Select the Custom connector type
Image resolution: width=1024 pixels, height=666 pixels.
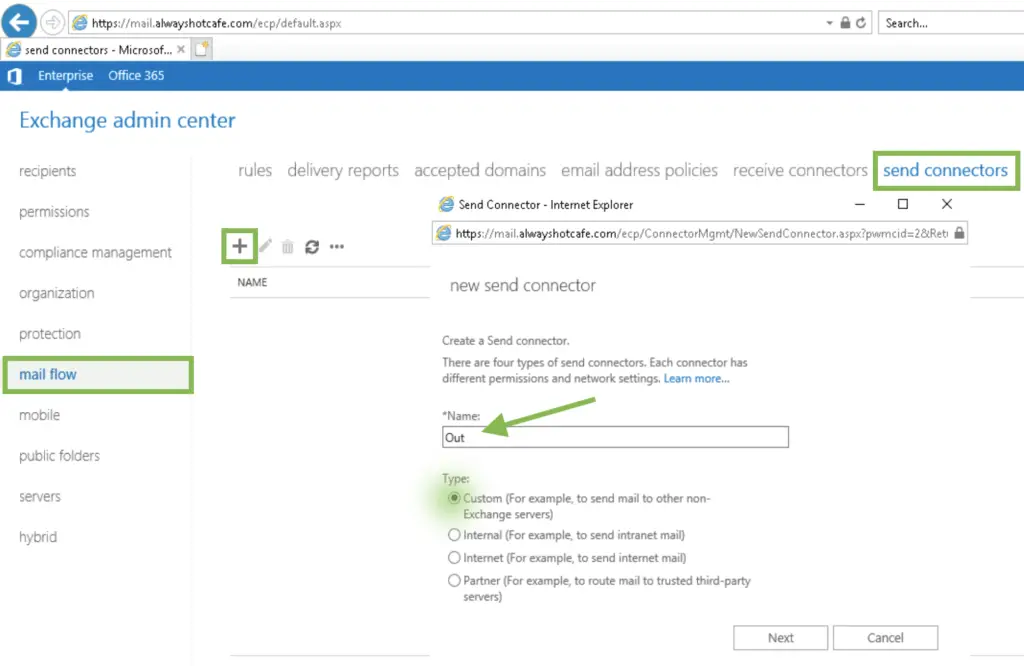click(x=454, y=498)
